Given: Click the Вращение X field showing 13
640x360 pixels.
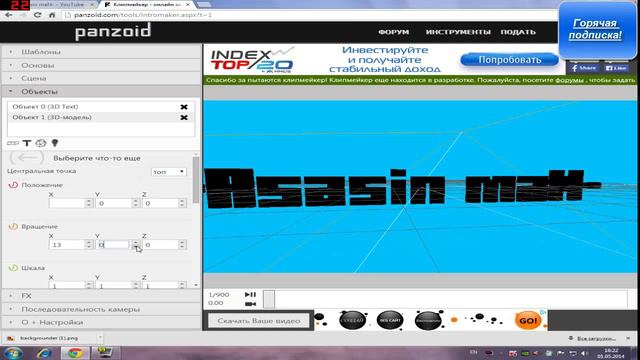Looking at the screenshot, I should 67,244.
